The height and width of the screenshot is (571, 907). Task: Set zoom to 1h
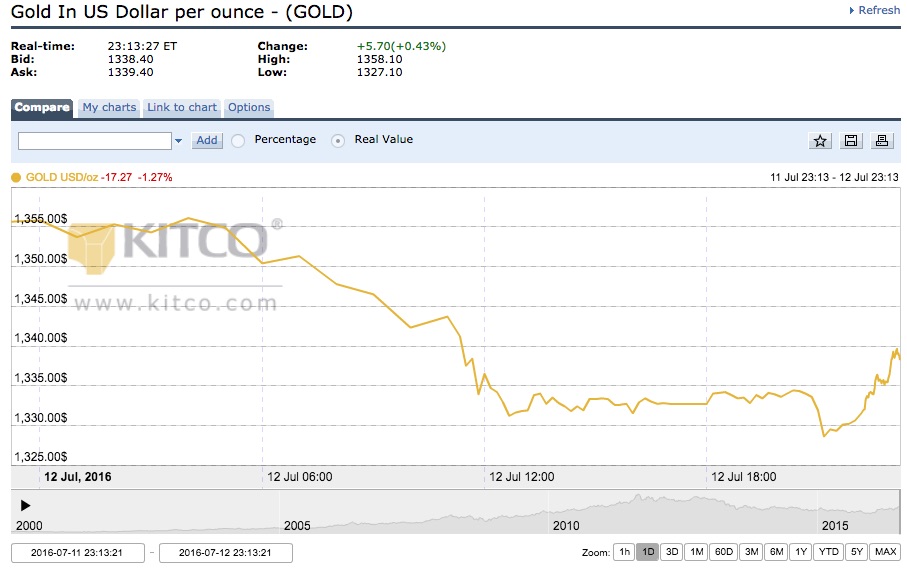click(624, 552)
